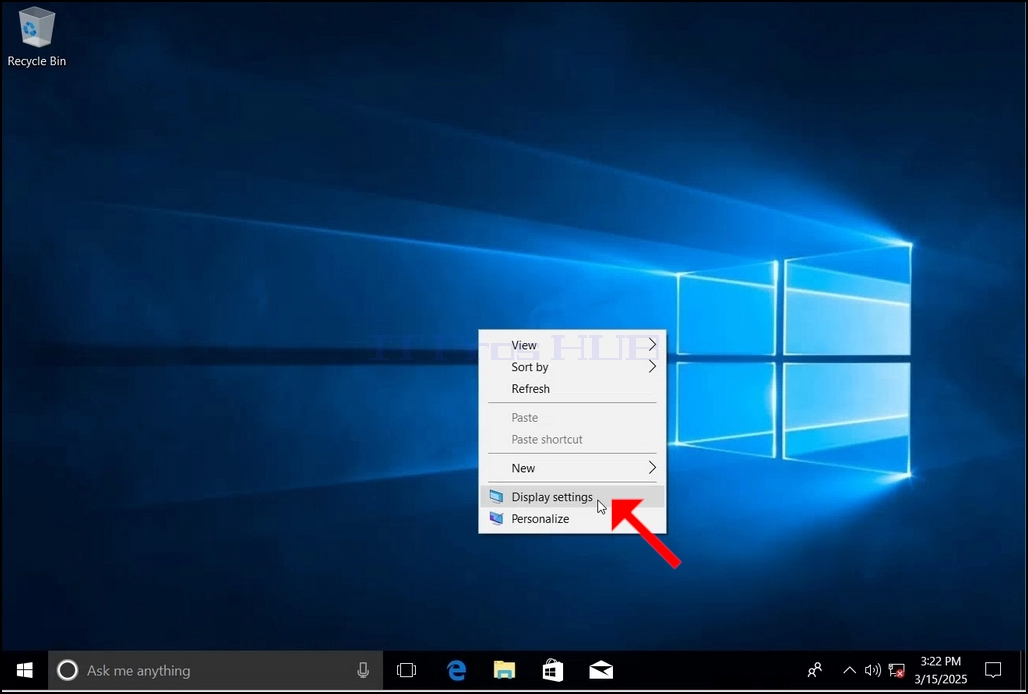This screenshot has width=1028, height=694.
Task: Open the Store app on the taskbar
Action: point(553,670)
